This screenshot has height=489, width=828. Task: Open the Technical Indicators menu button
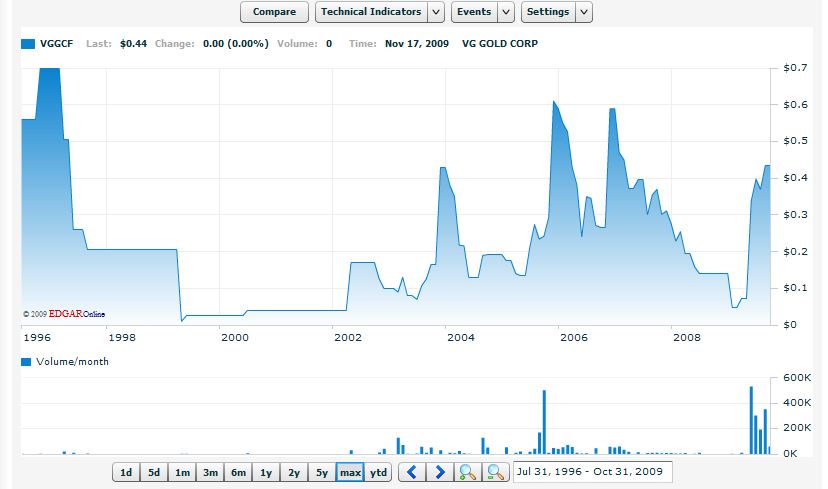click(371, 12)
